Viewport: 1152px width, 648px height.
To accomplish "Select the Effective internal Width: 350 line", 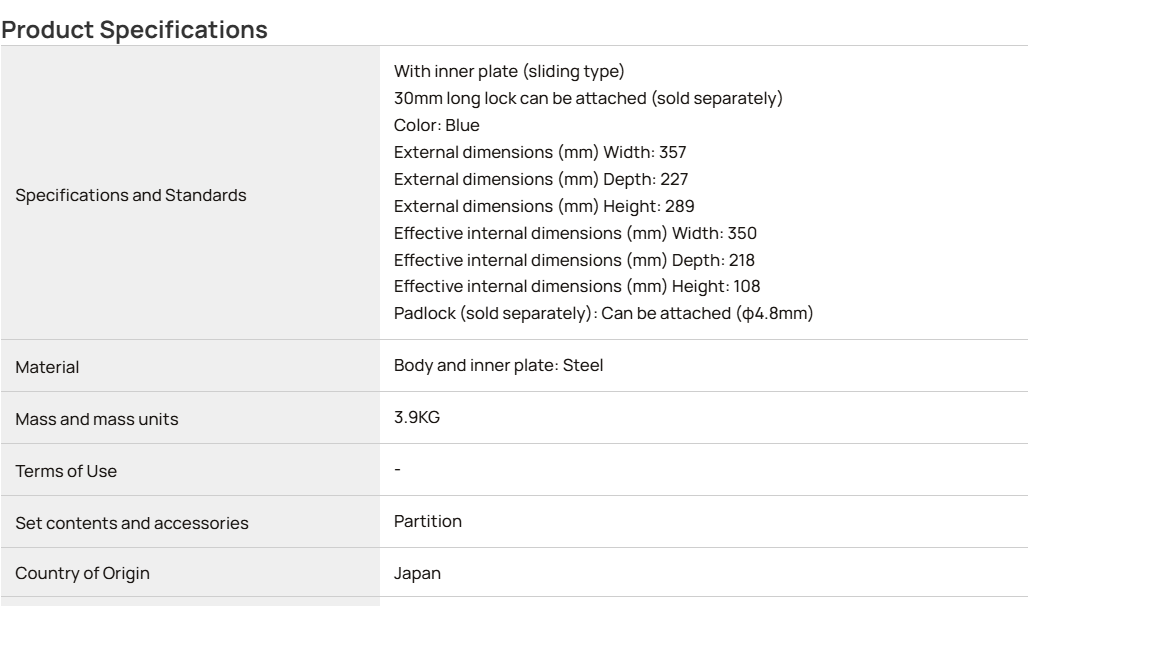I will pyautogui.click(x=575, y=234).
